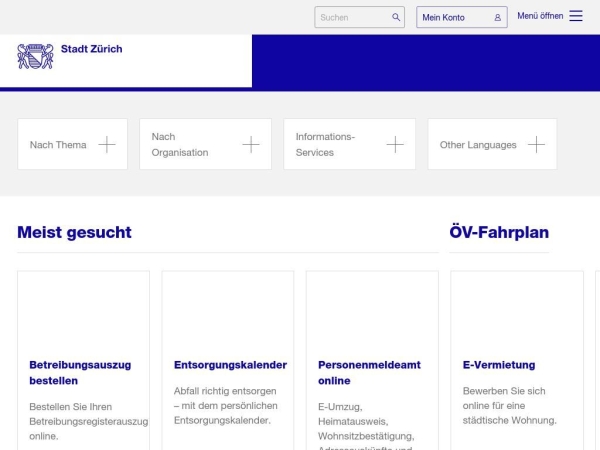Go to Entsorgungskalender page
This screenshot has width=600, height=450.
click(230, 365)
